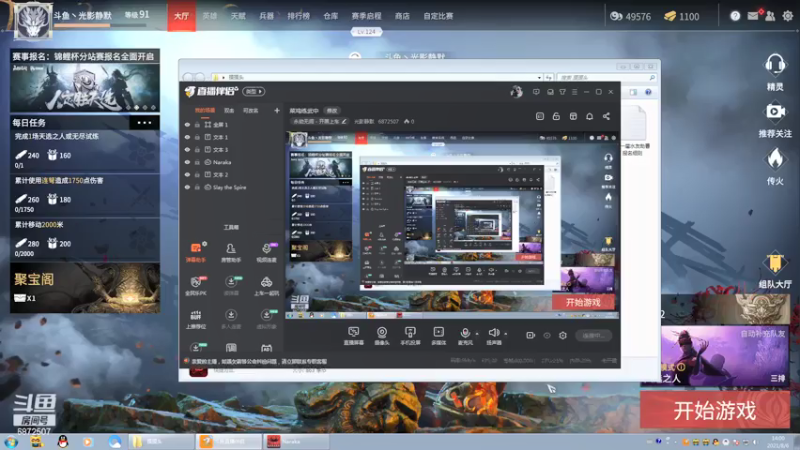
Task: Open the QQ penguin taskbar icon
Action: point(63,442)
